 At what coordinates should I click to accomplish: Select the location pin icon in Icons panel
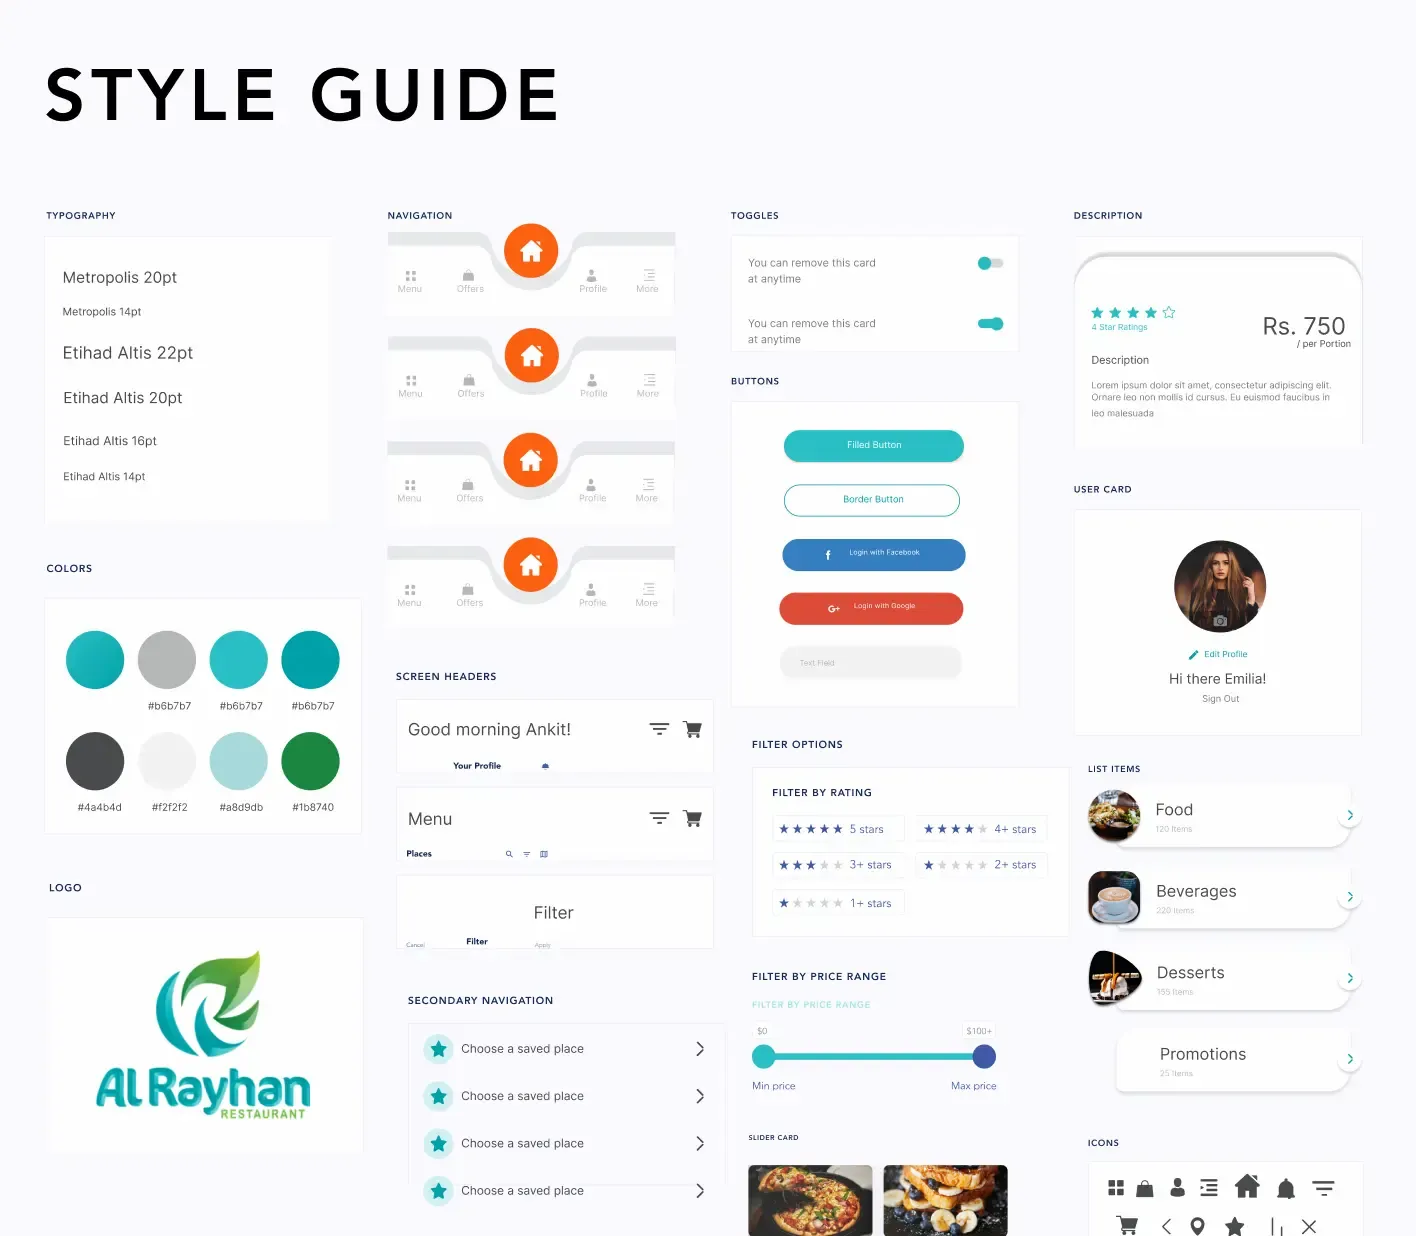1197,1226
